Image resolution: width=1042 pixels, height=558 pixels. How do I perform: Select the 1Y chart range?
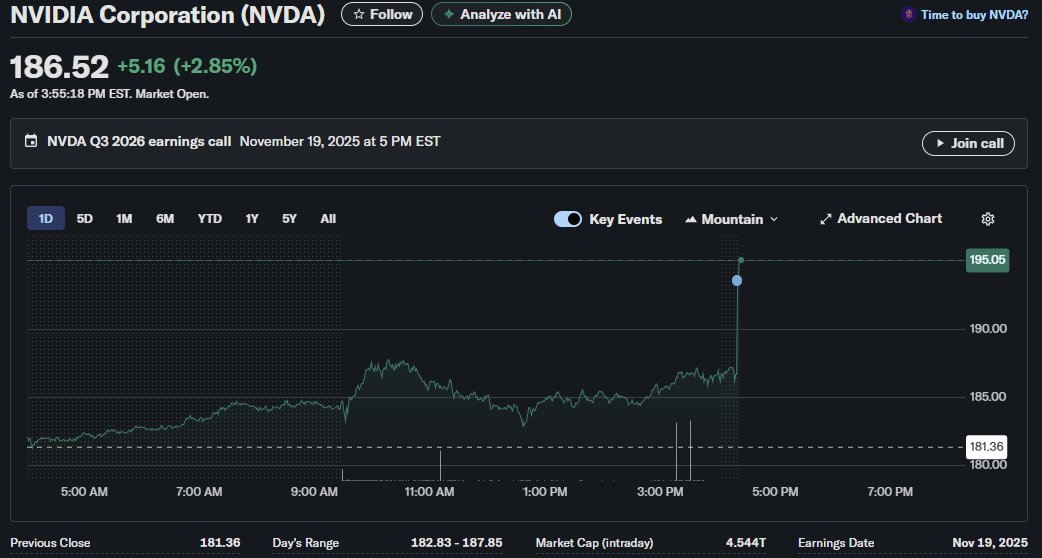[x=252, y=219]
